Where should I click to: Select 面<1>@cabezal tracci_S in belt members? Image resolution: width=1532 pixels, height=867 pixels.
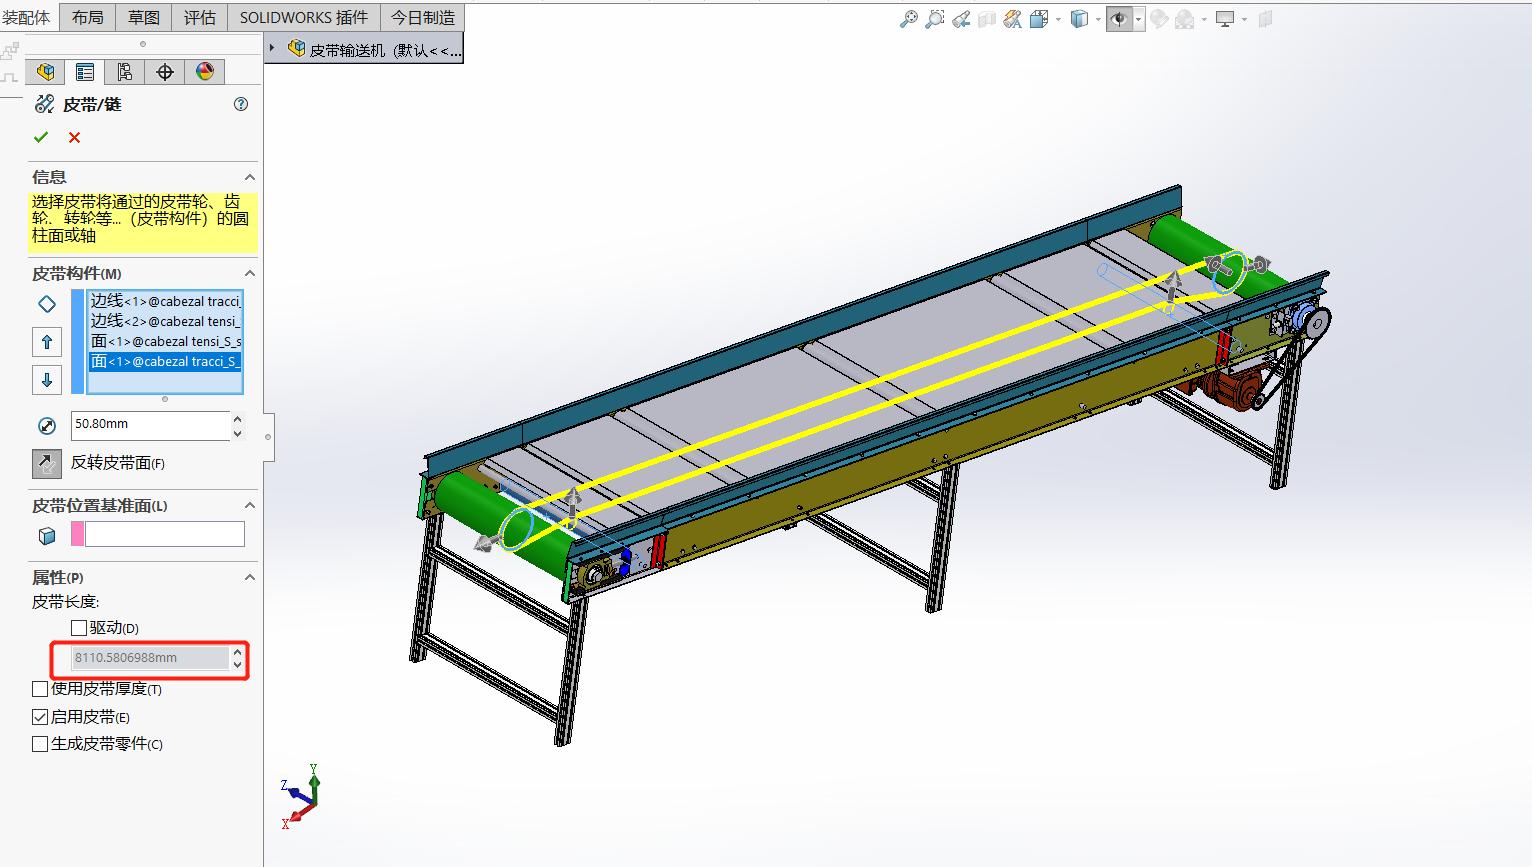[165, 361]
